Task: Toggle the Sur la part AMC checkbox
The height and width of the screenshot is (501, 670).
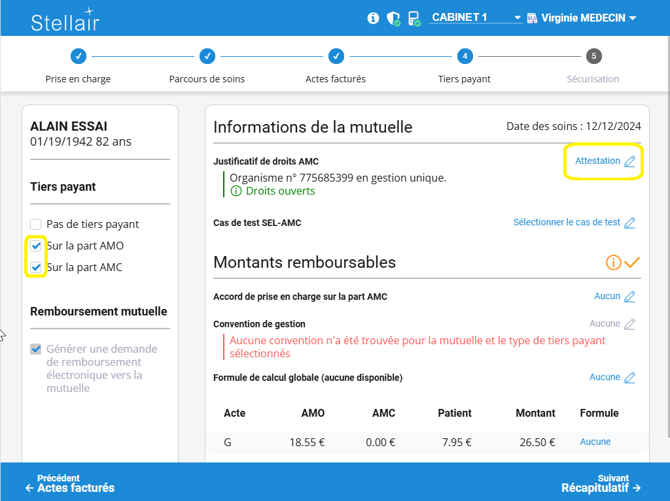Action: [x=36, y=268]
